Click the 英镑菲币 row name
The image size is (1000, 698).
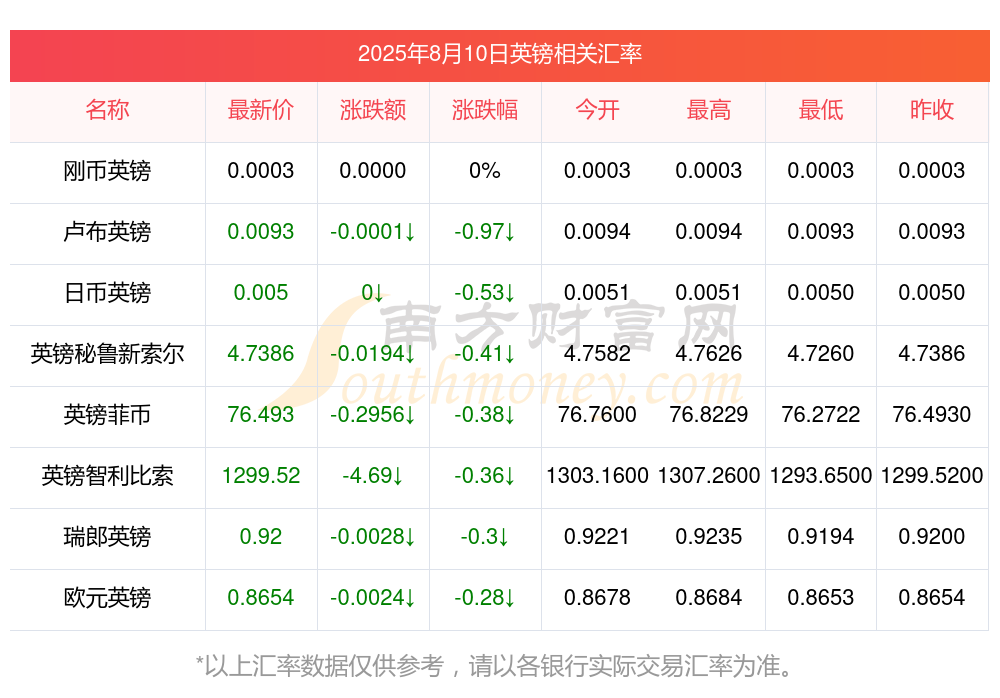pyautogui.click(x=107, y=415)
